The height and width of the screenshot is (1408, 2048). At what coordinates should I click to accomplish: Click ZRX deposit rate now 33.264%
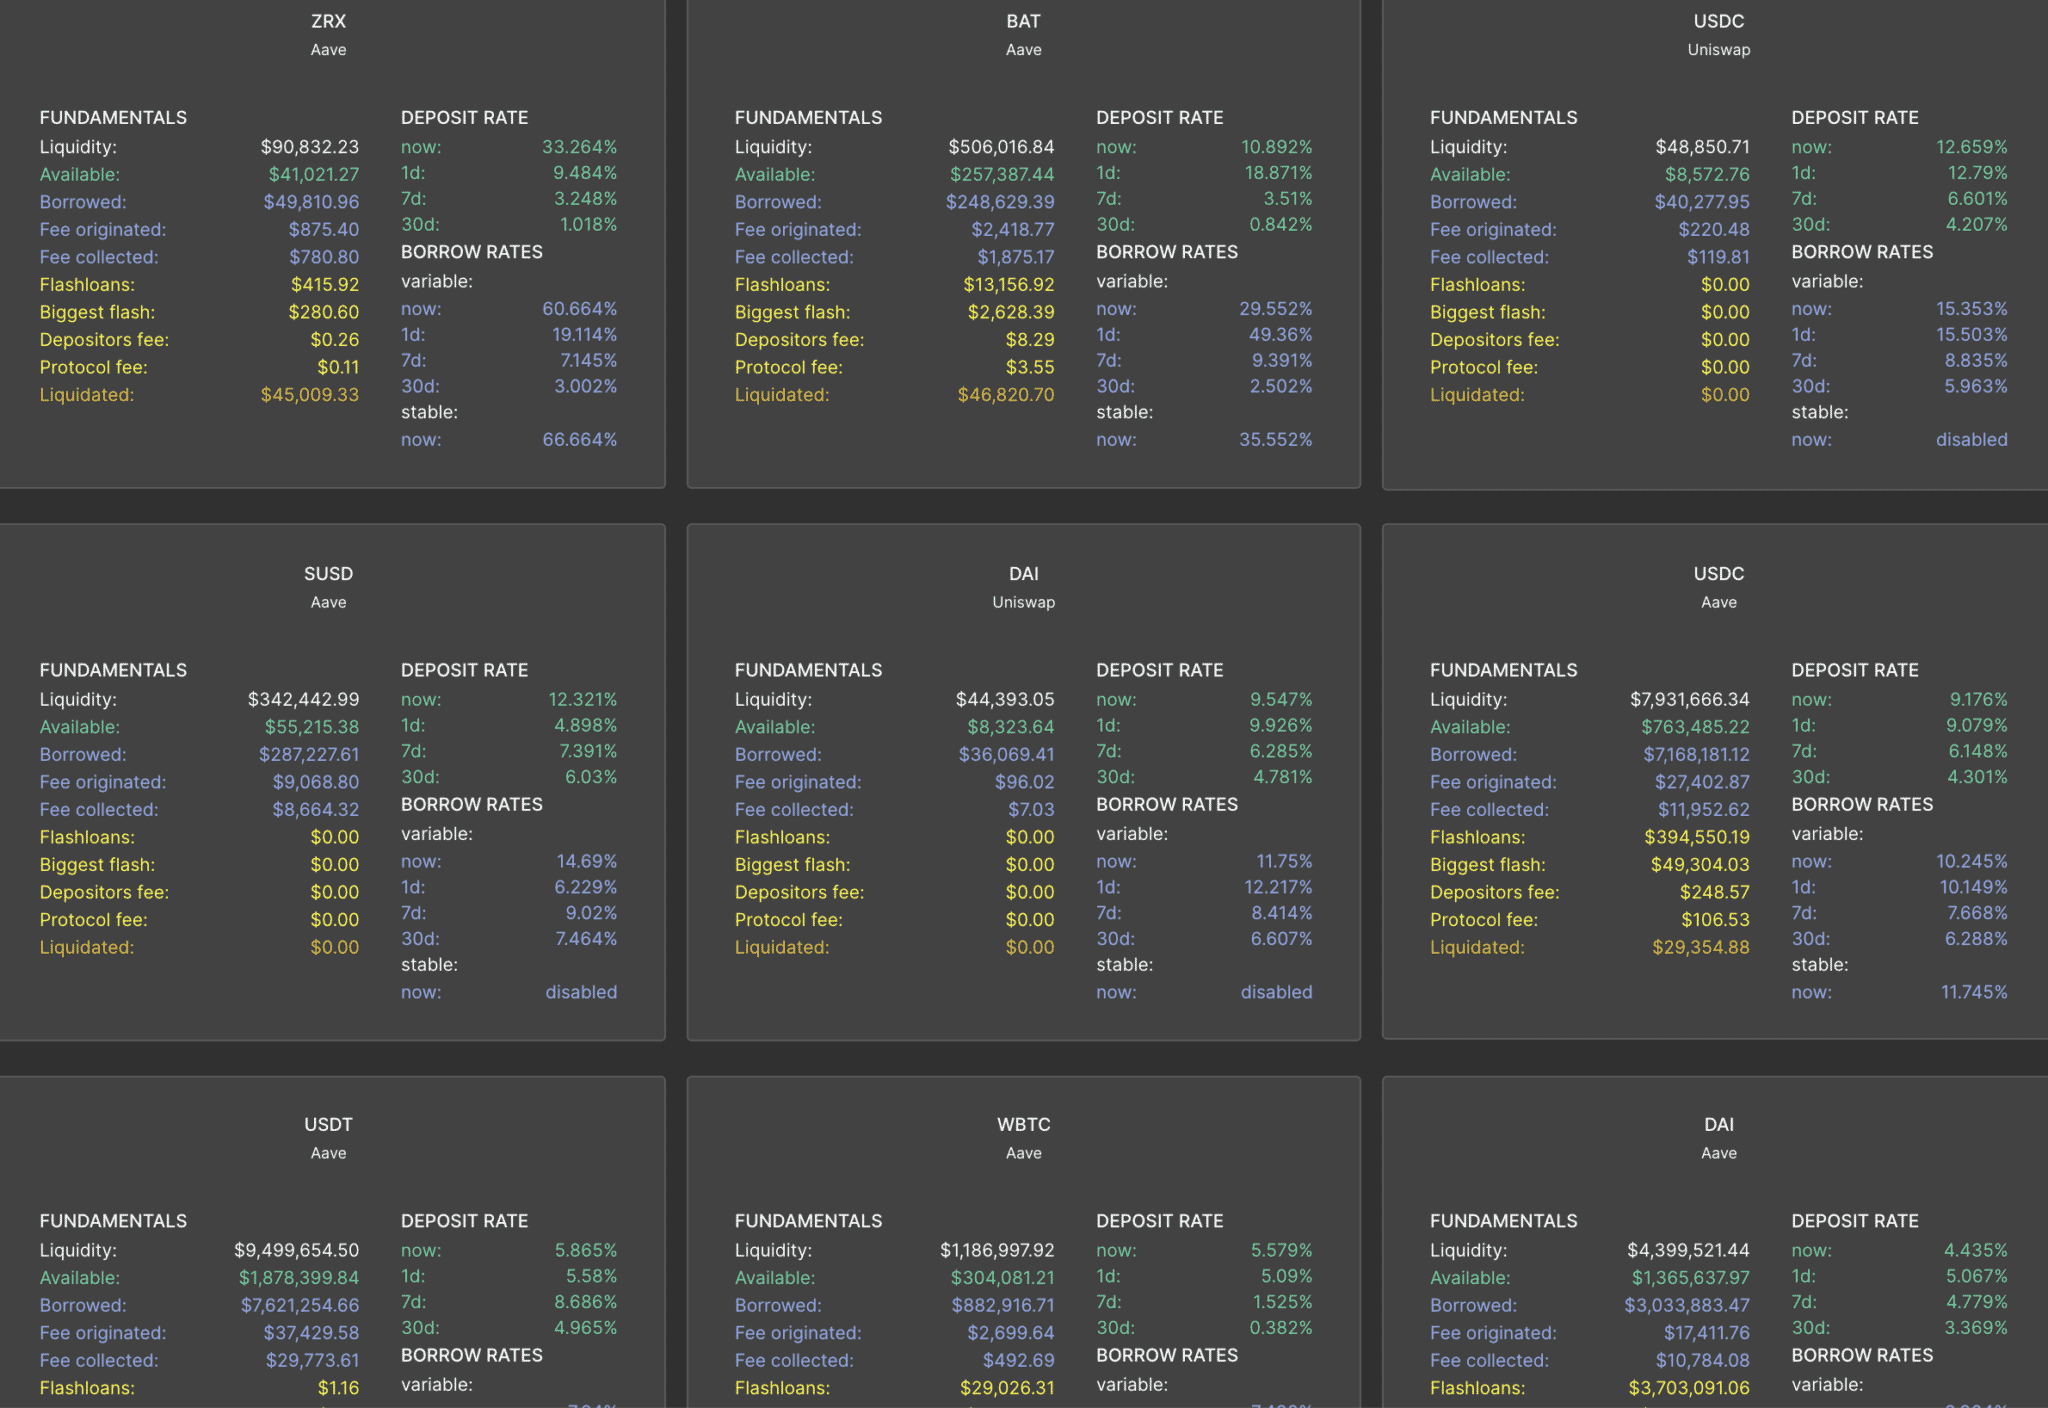click(x=580, y=147)
